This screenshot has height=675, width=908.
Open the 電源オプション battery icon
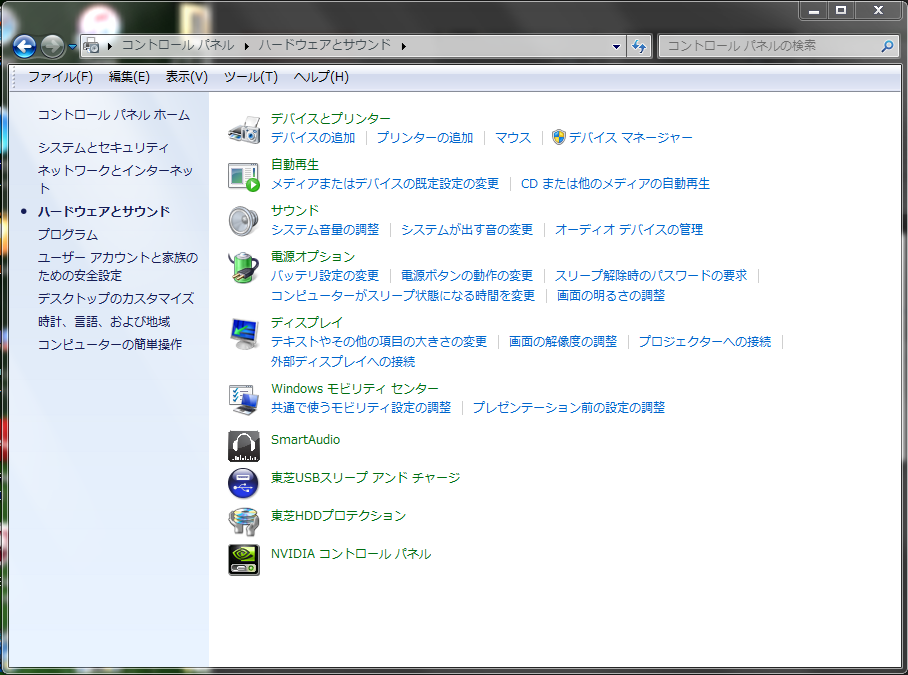244,267
